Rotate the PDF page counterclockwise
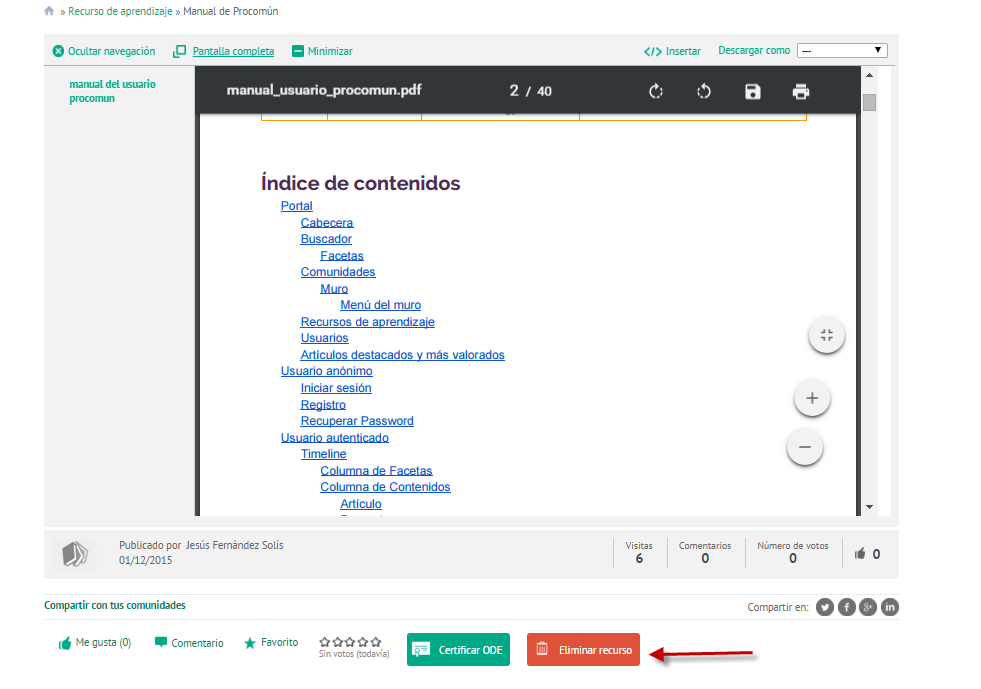Viewport: 981px width, 689px height. (704, 91)
